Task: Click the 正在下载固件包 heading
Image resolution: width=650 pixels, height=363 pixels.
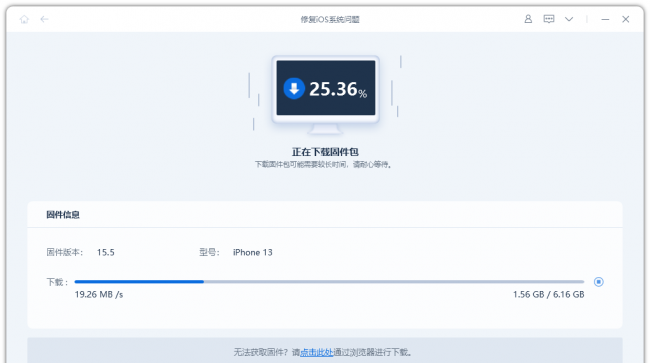Action: (325, 152)
